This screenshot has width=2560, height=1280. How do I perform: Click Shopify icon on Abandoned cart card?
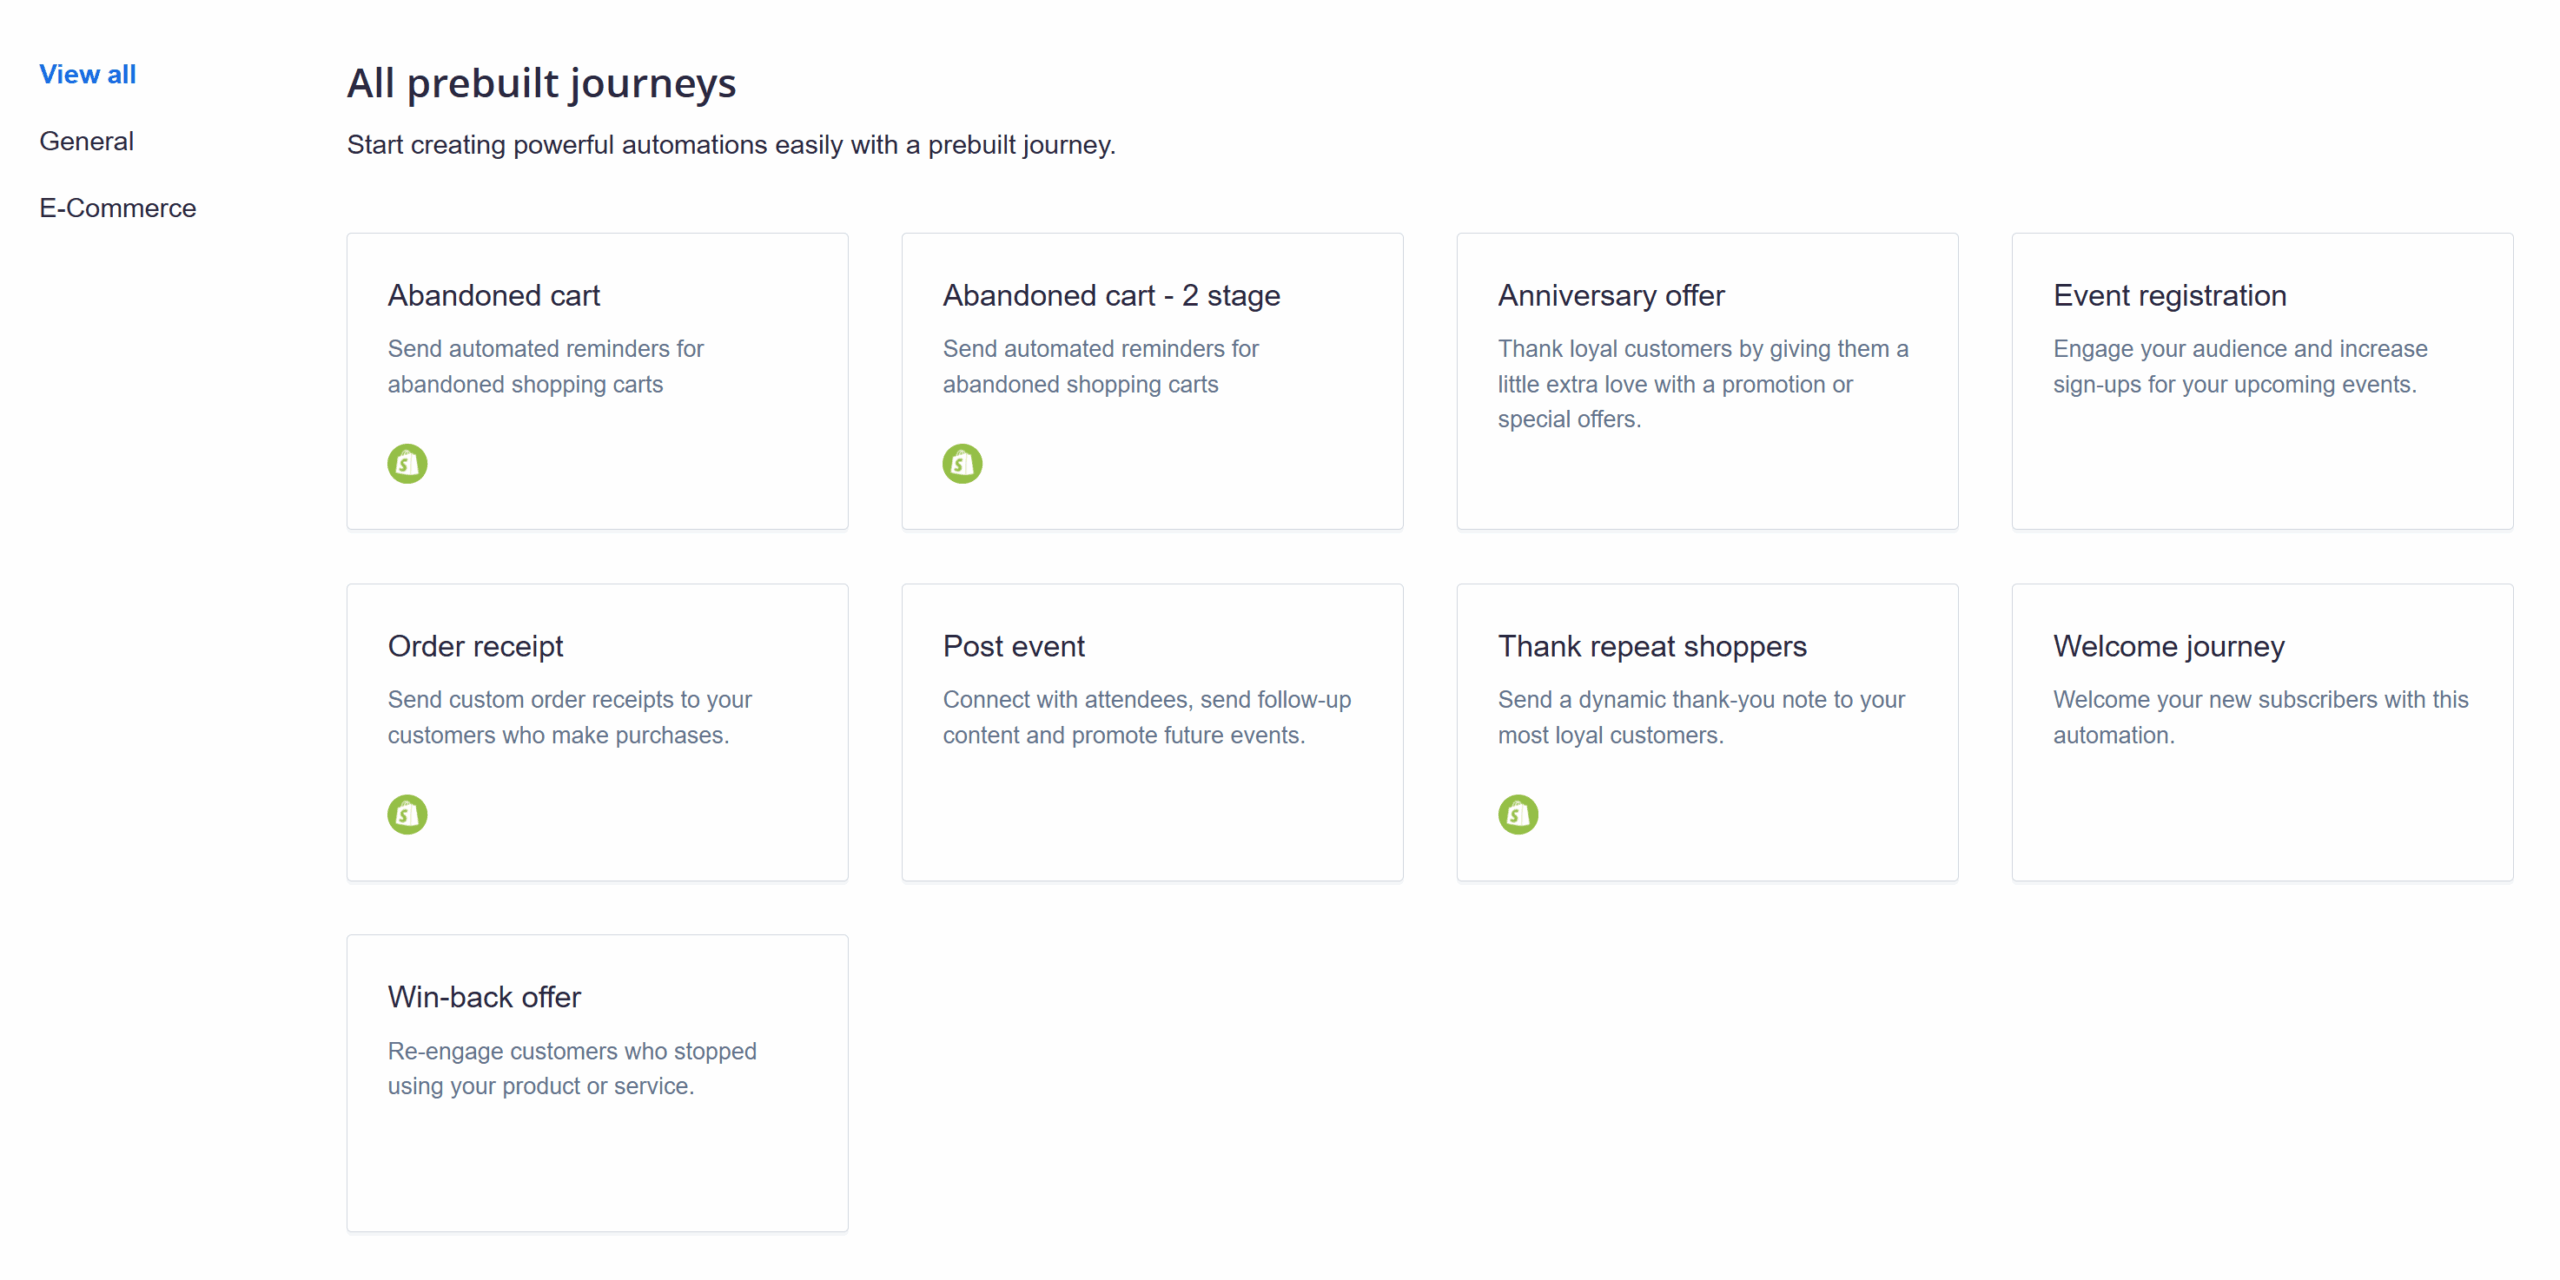point(407,464)
